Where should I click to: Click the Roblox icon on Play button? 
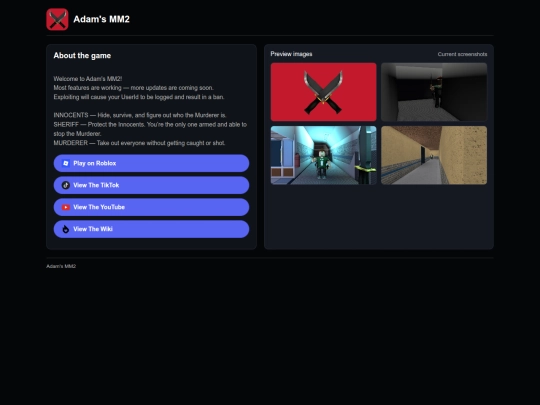pyautogui.click(x=66, y=163)
